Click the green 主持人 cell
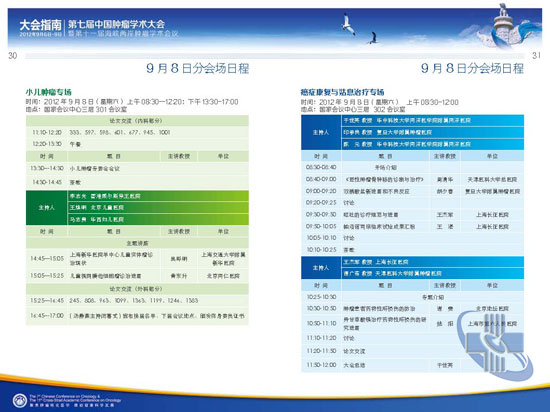Image resolution: width=550 pixels, height=412 pixels. tap(46, 208)
